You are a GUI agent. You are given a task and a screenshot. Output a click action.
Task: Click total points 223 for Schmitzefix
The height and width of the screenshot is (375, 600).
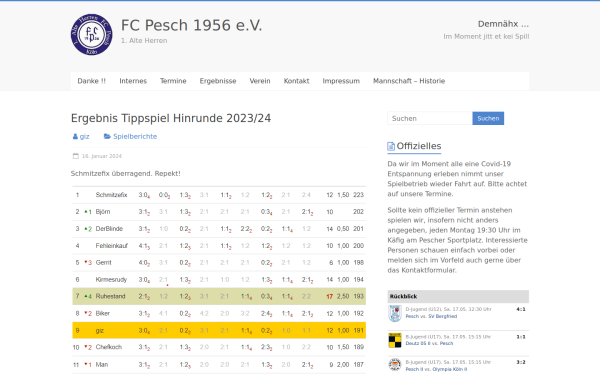pos(358,195)
